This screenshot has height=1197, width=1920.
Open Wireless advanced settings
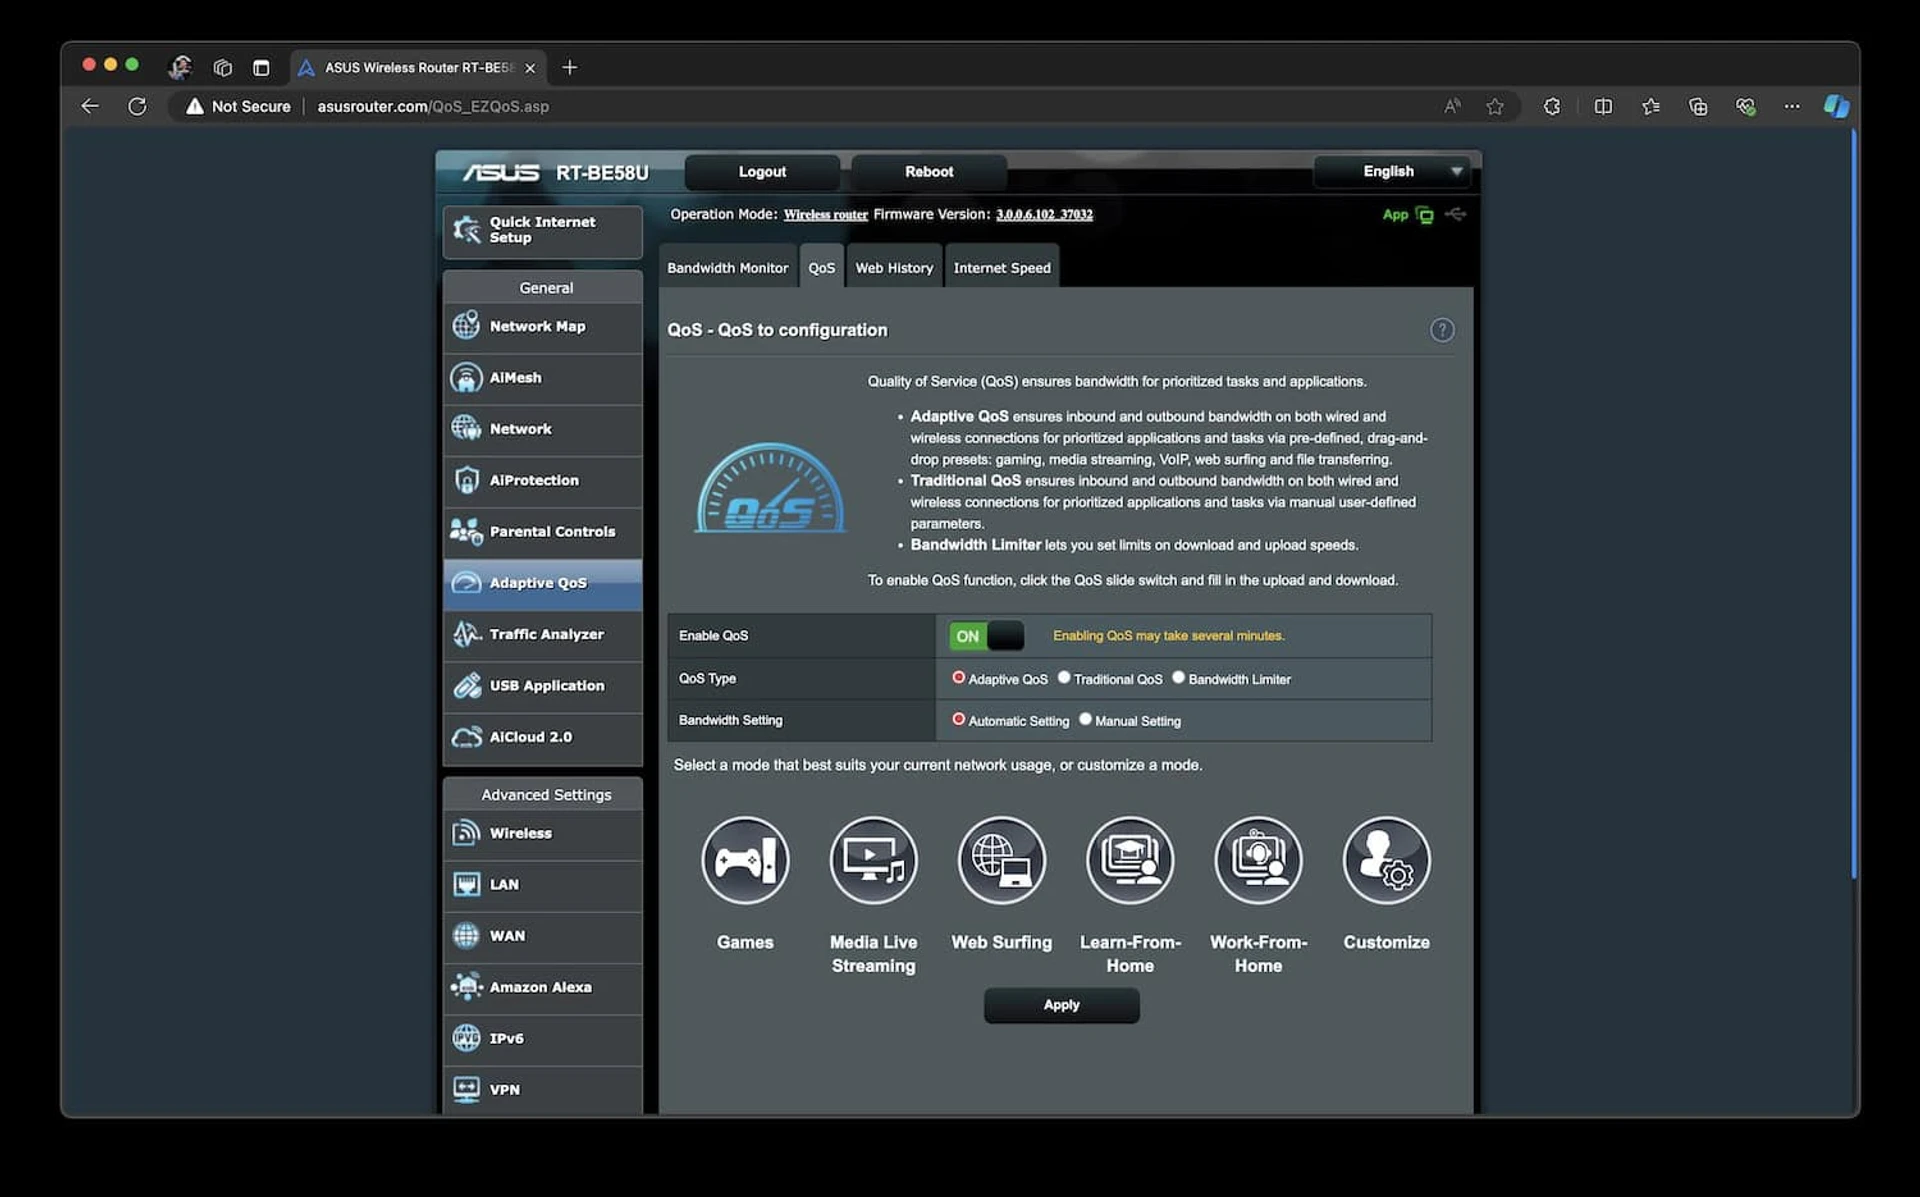click(x=542, y=833)
